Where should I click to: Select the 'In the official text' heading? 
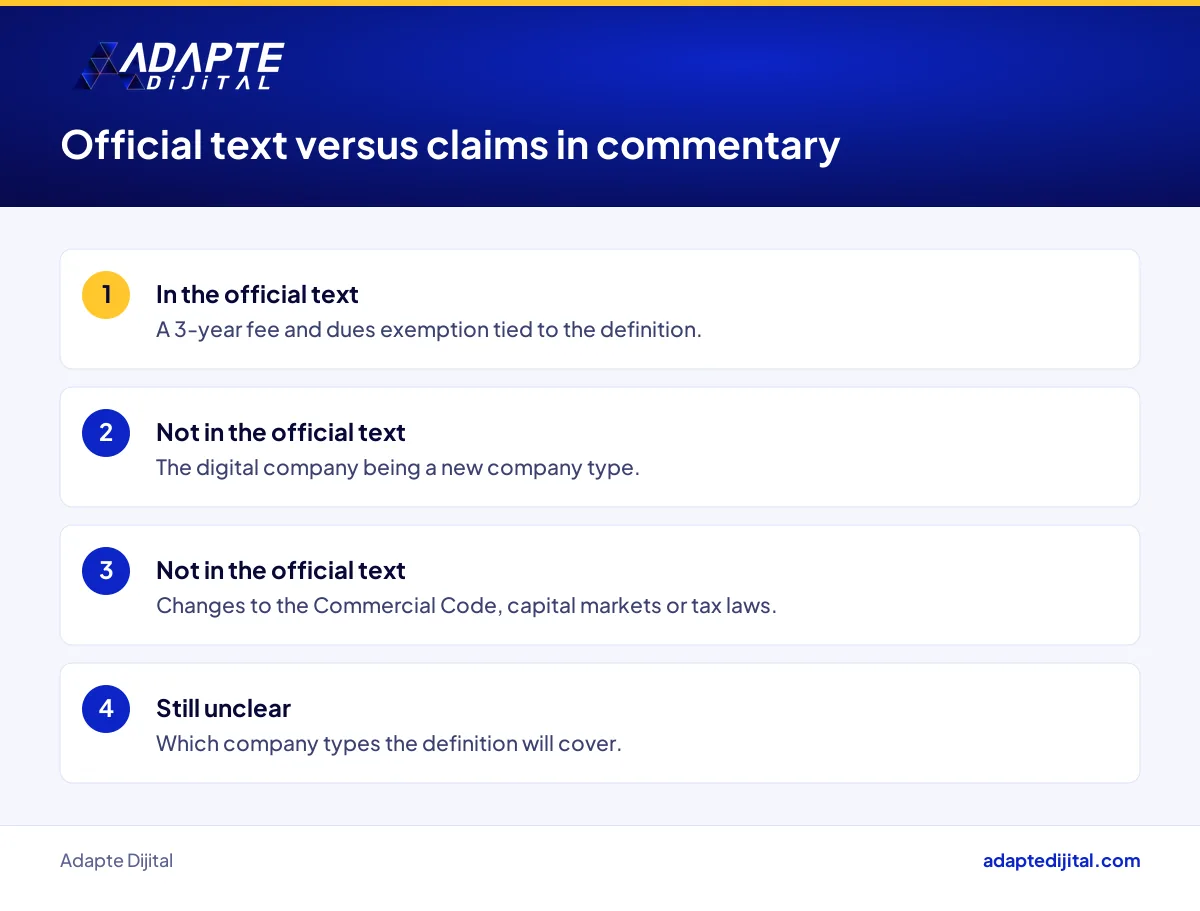click(257, 294)
